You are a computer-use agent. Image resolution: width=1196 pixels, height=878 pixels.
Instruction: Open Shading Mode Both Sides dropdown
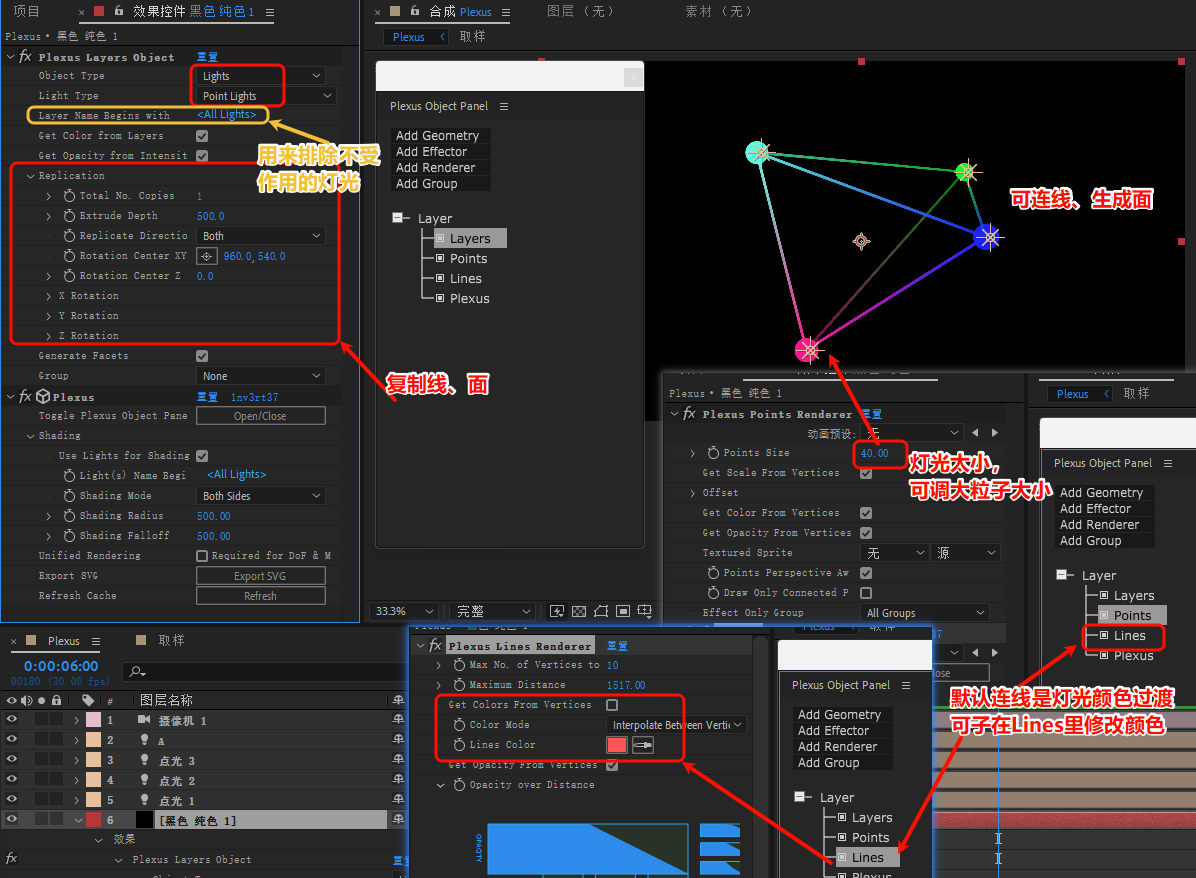click(x=261, y=496)
